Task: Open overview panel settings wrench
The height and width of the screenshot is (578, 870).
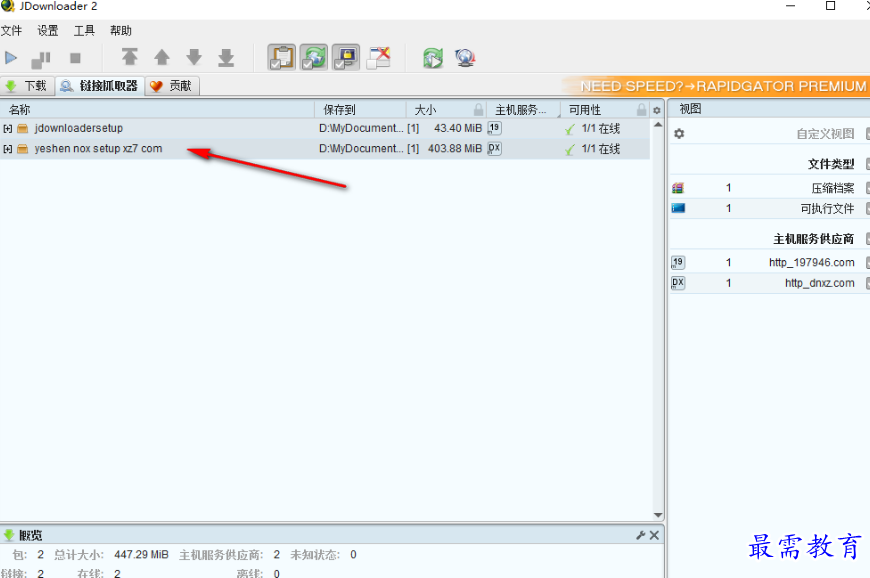Action: pyautogui.click(x=640, y=535)
